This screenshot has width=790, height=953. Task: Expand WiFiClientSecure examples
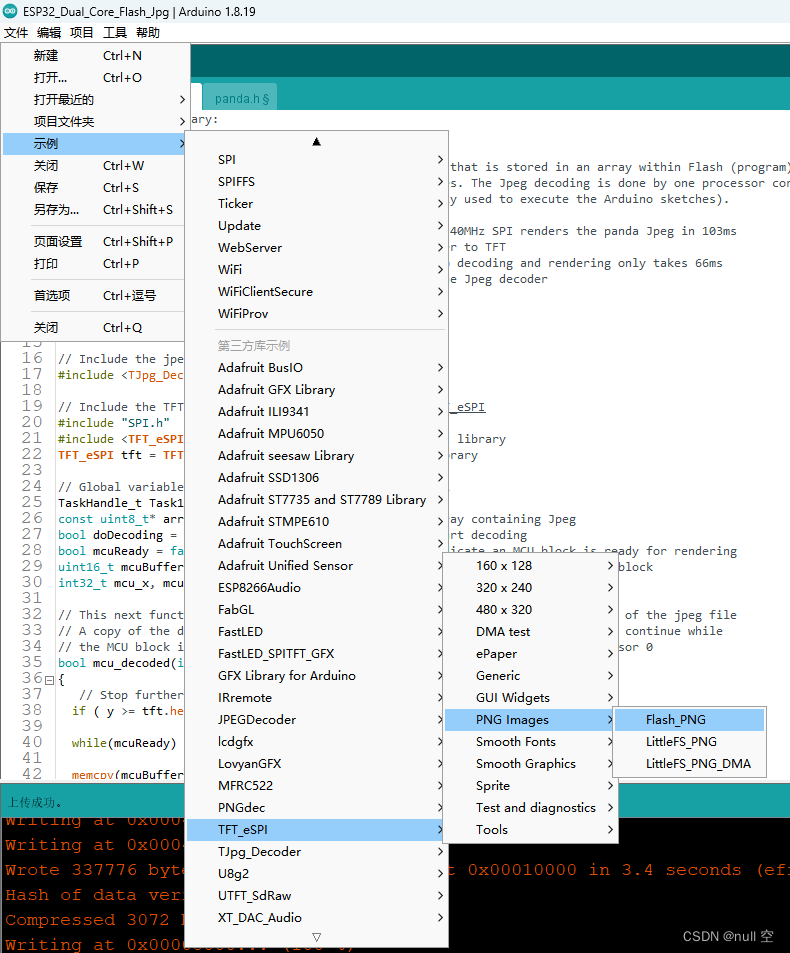coord(317,292)
